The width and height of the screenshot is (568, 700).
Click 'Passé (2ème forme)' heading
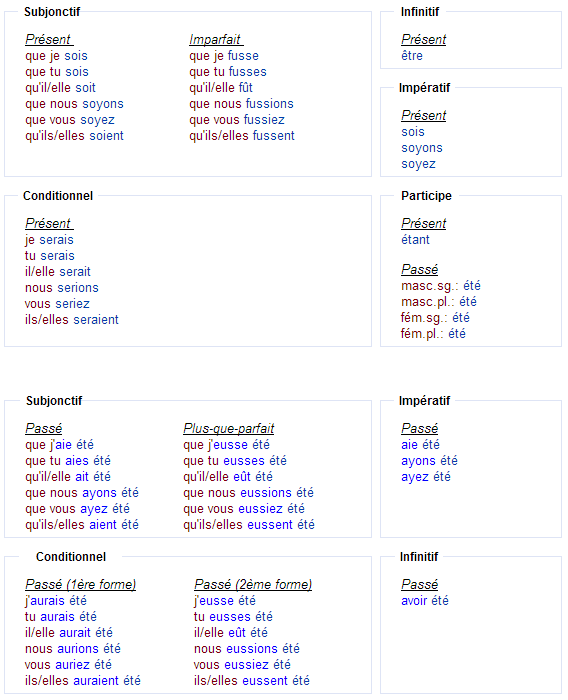coord(253,584)
